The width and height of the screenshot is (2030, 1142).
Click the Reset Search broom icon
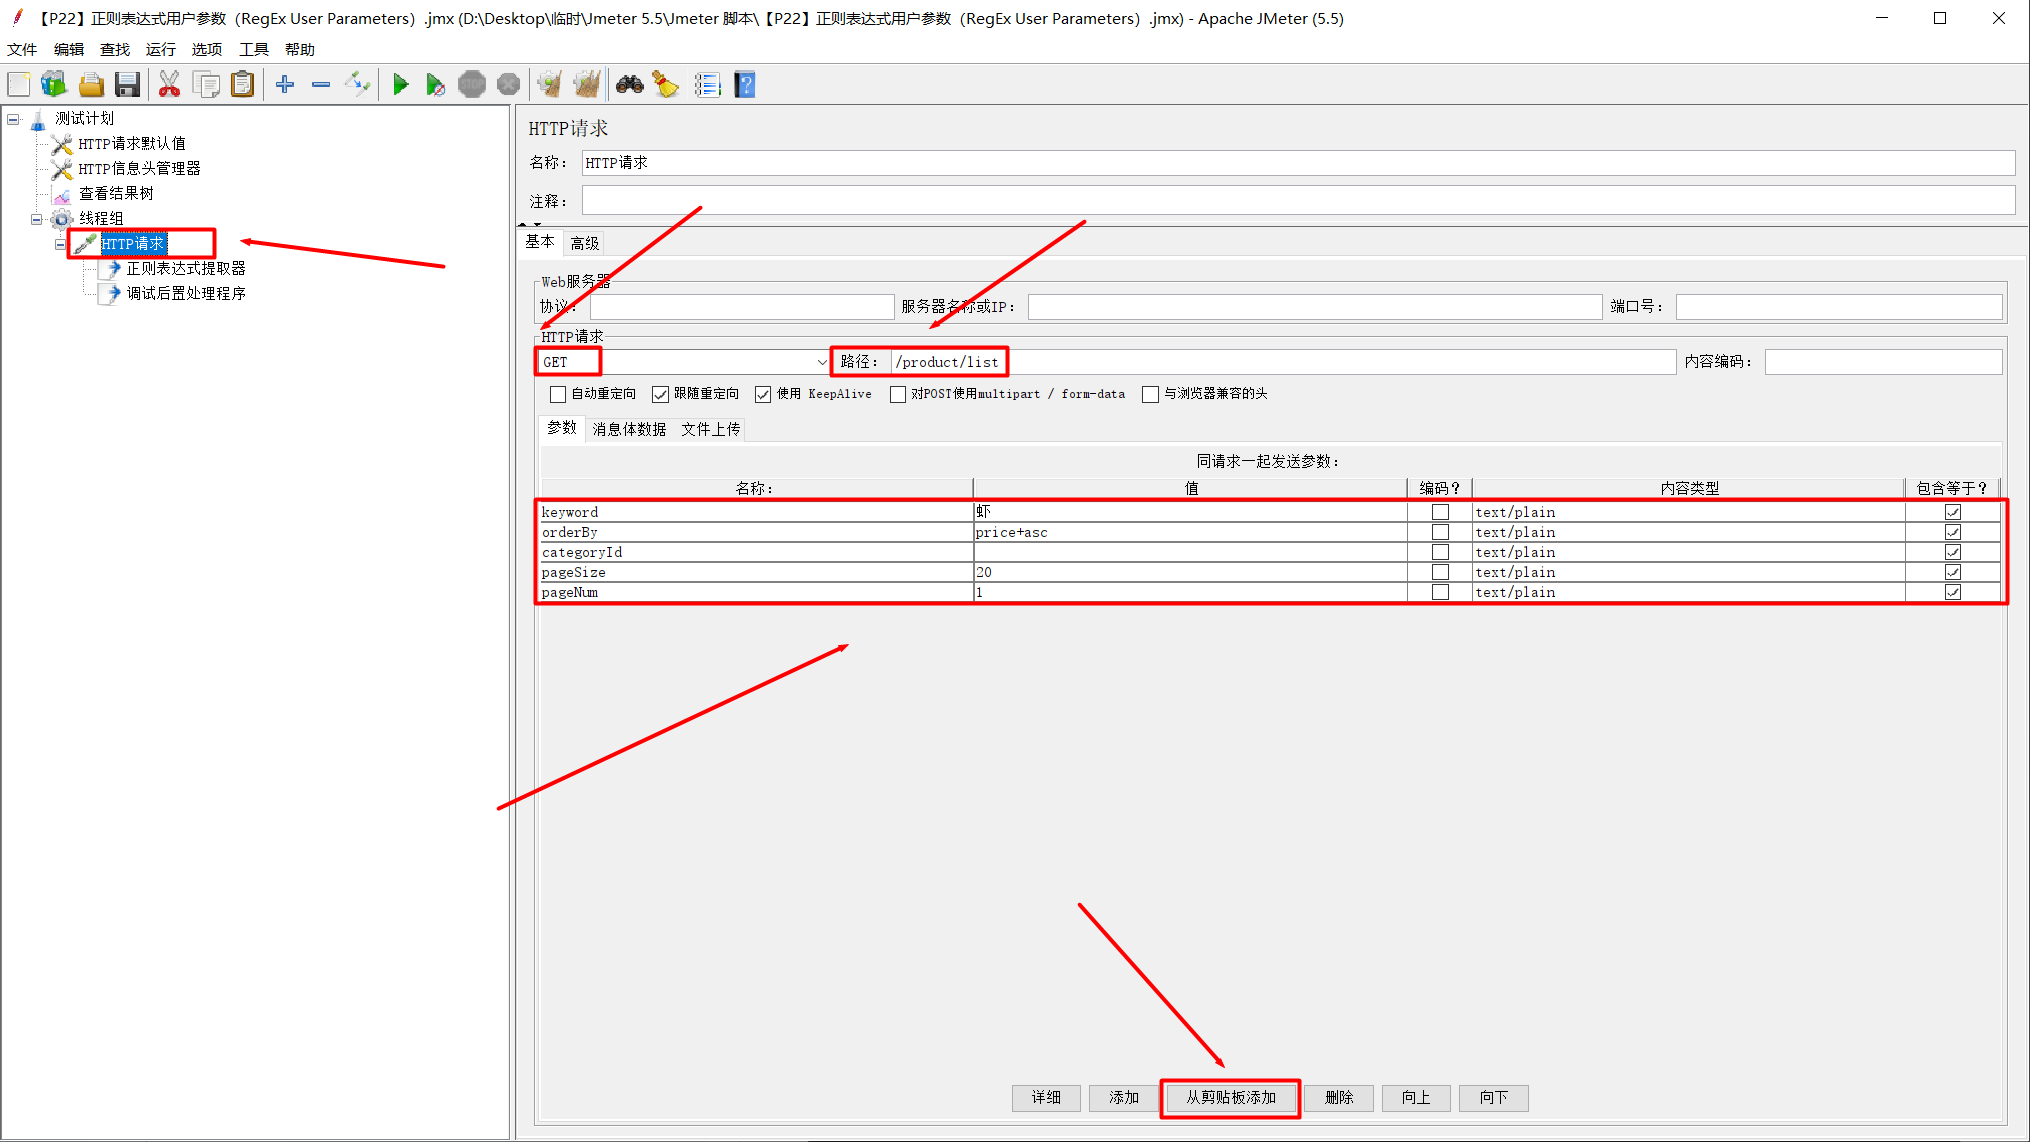(x=666, y=85)
